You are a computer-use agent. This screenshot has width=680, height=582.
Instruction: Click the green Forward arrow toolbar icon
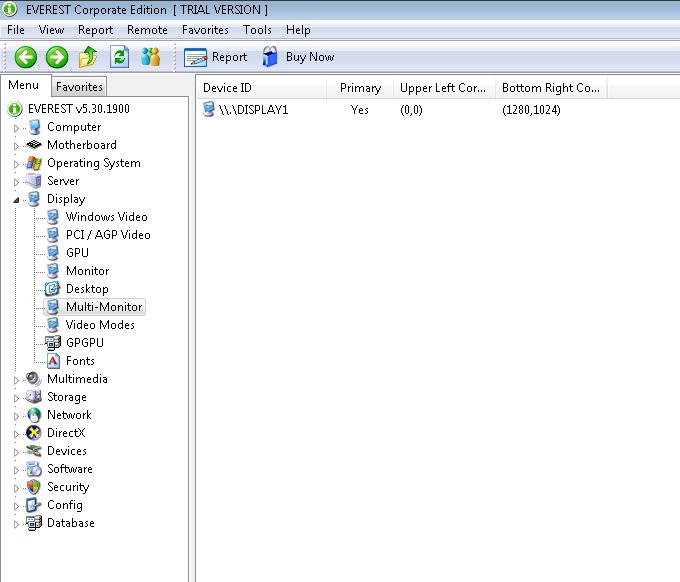click(x=57, y=57)
